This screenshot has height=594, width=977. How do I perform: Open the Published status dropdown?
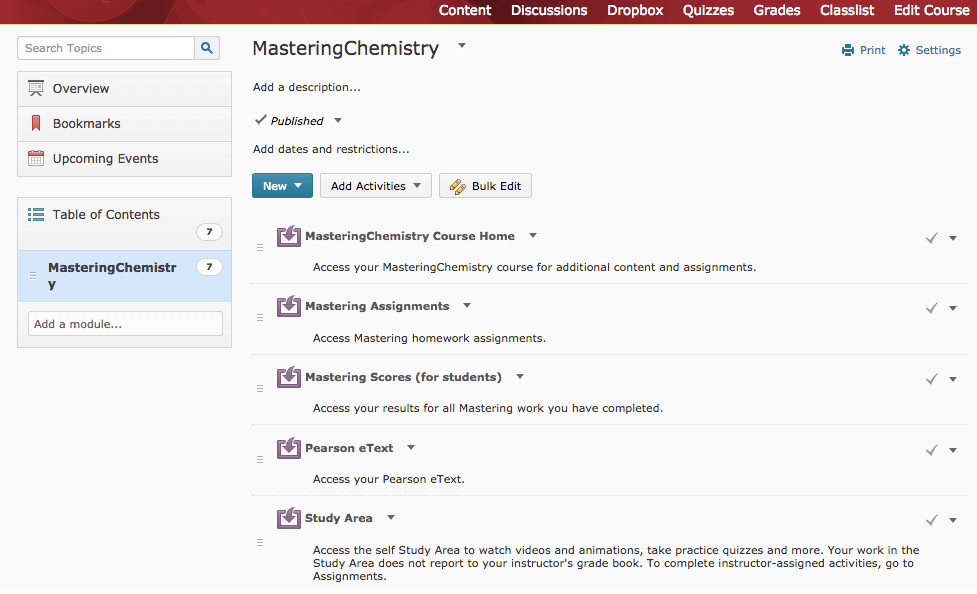338,121
